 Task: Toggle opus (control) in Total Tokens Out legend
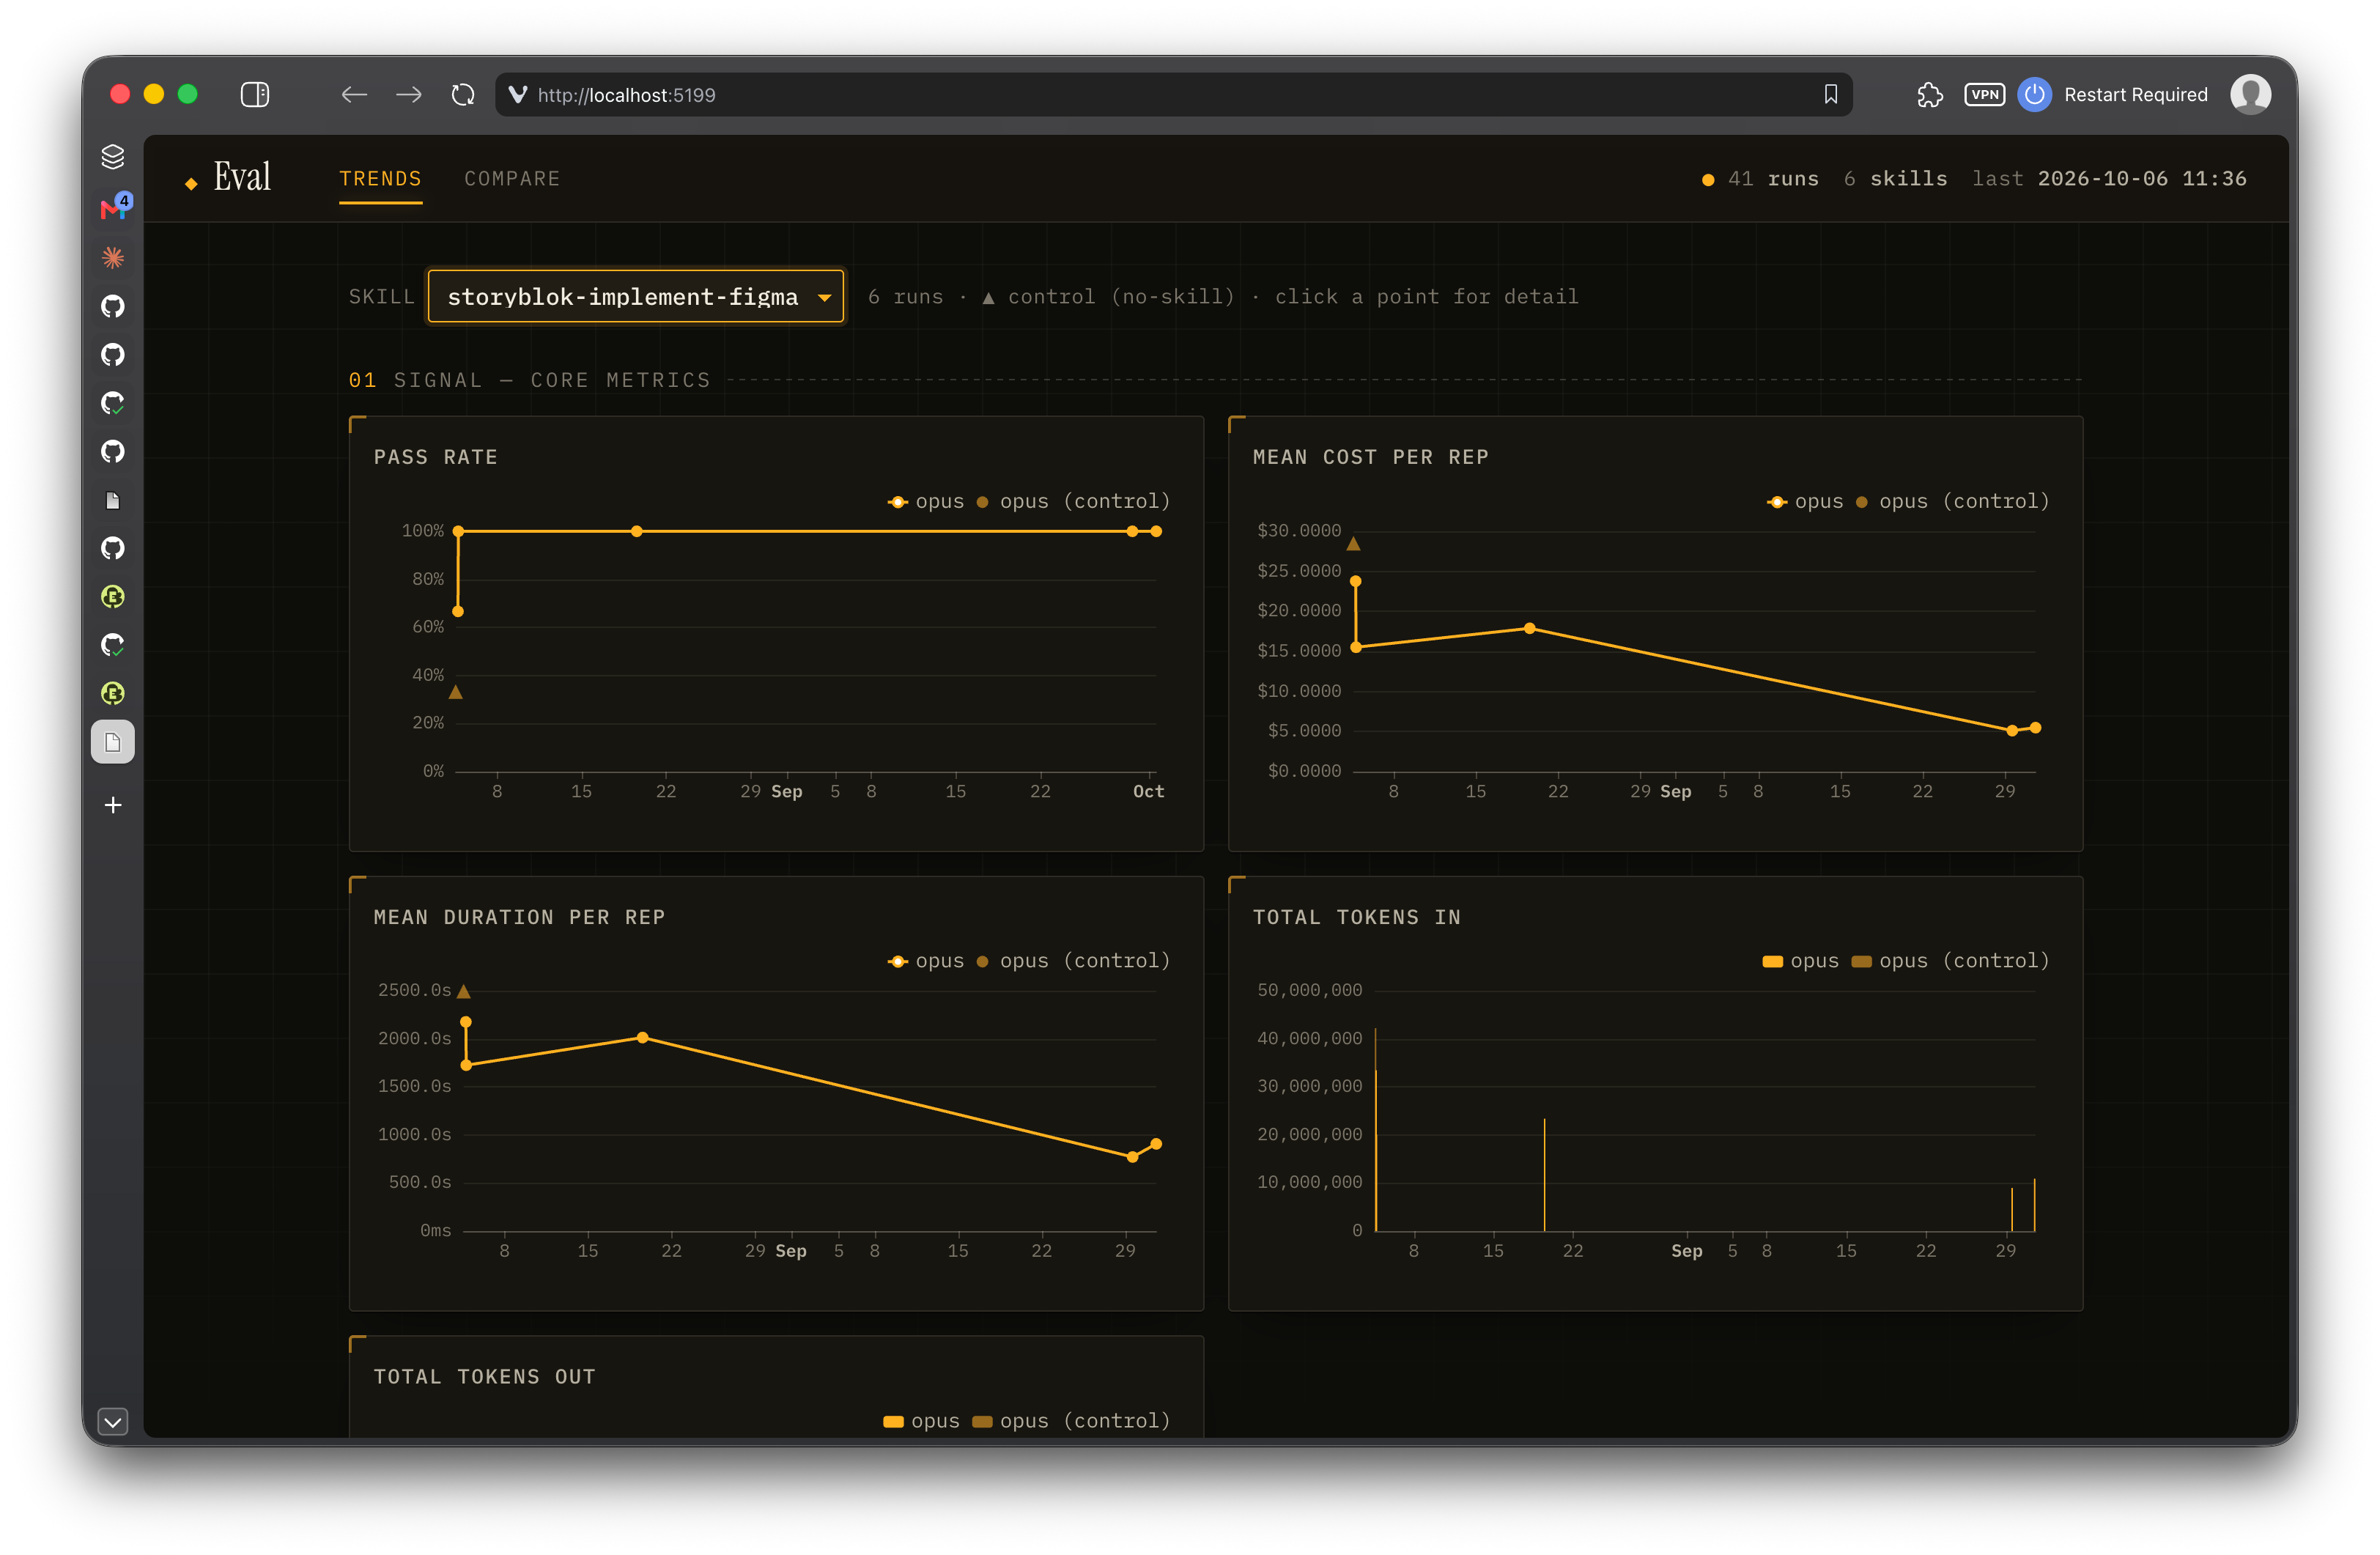tap(1071, 1421)
